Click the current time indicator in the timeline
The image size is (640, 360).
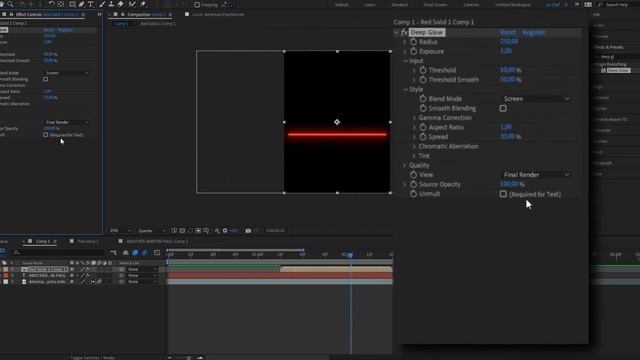pos(350,255)
